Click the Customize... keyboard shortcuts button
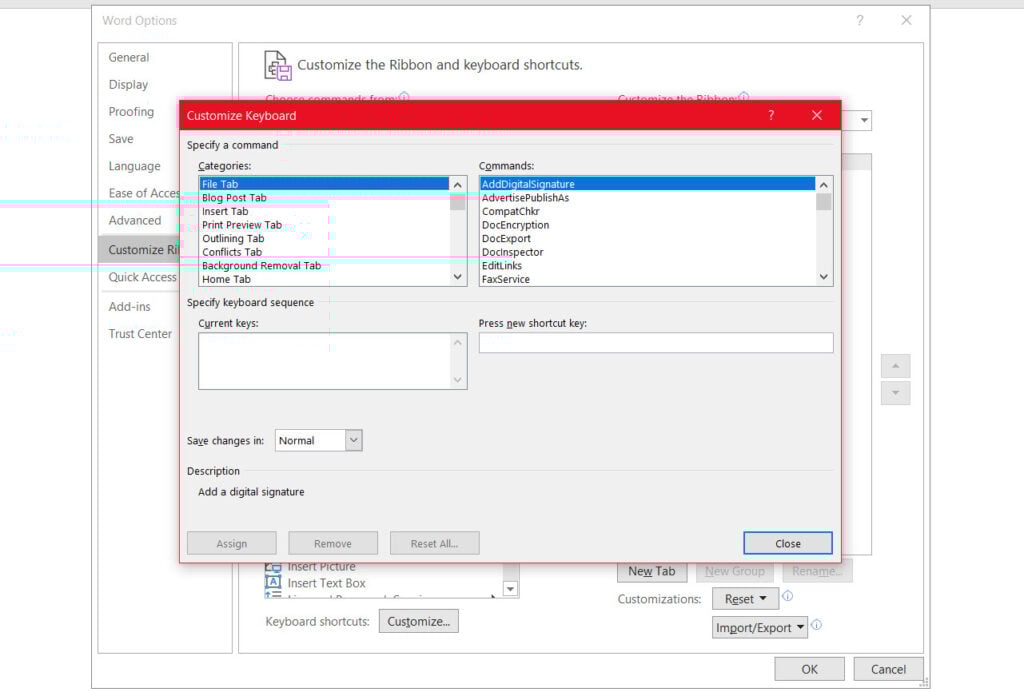1024x692 pixels. (419, 621)
